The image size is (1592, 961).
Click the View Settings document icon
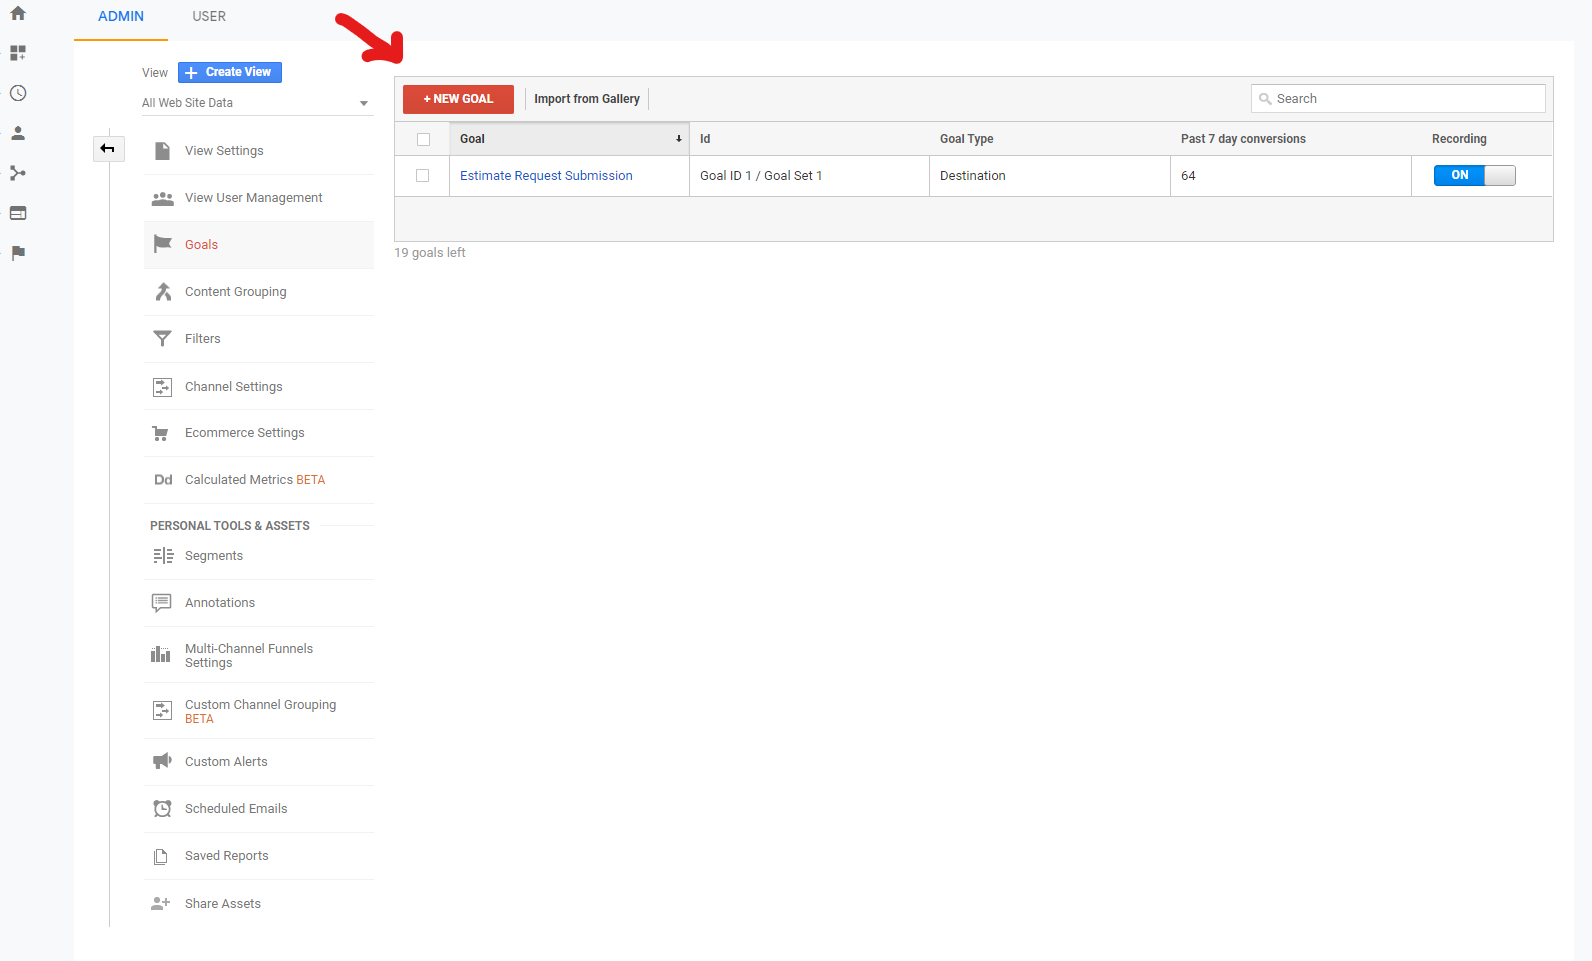[162, 151]
